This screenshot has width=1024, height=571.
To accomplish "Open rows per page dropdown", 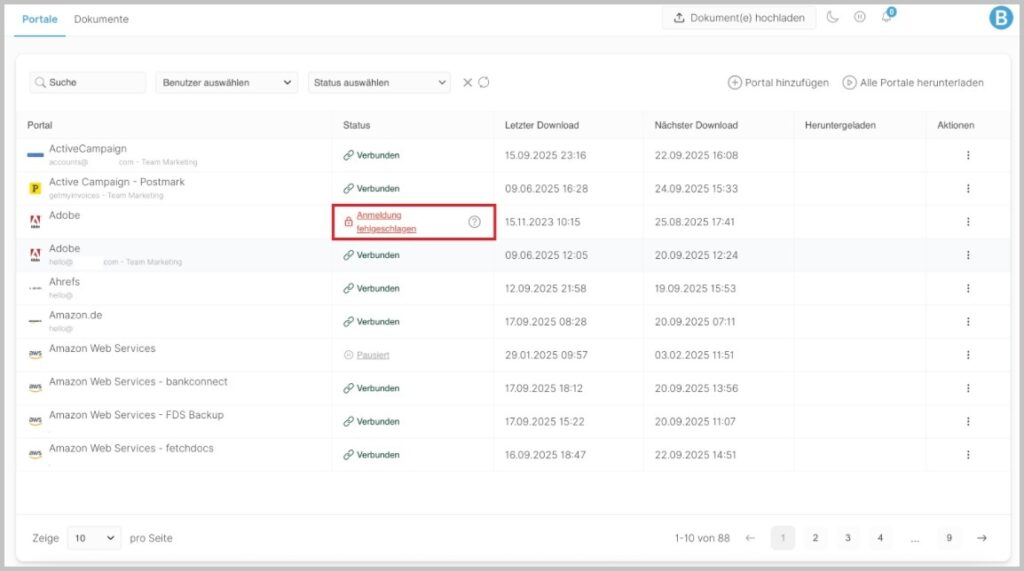I will click(94, 538).
